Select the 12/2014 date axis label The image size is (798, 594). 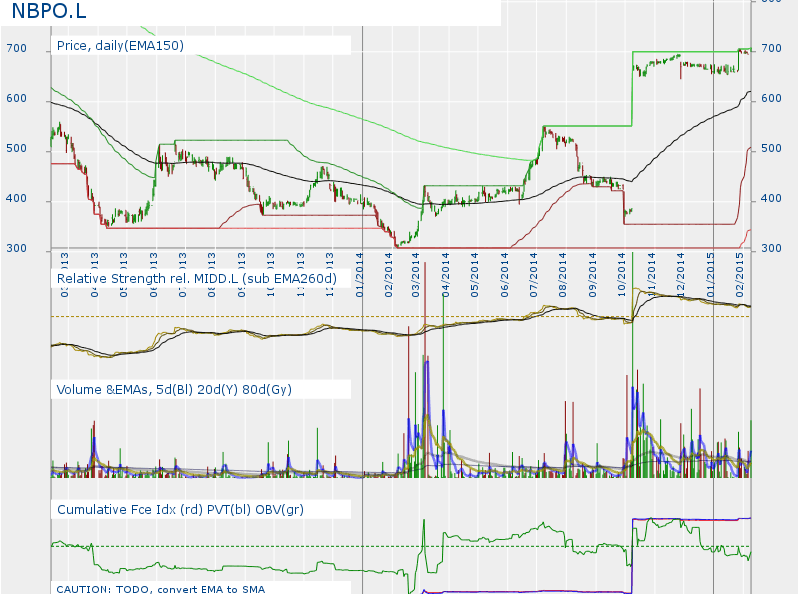pos(681,272)
